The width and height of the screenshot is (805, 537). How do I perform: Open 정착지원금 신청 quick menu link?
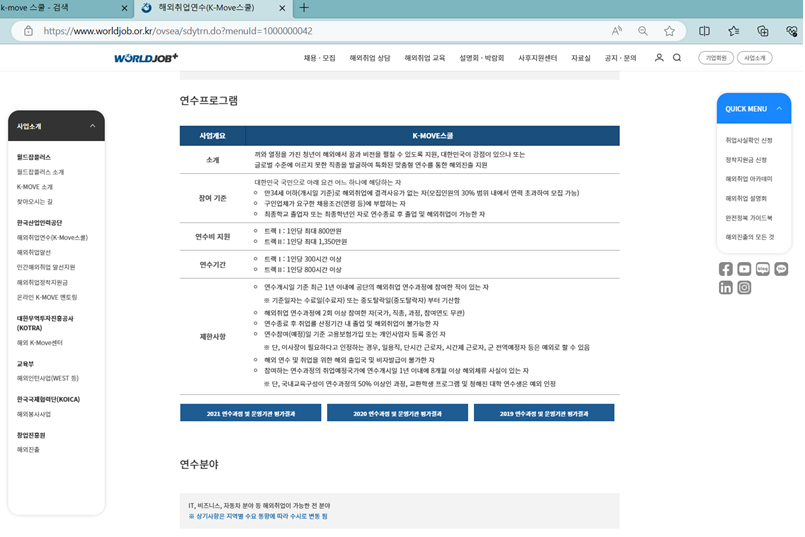pyautogui.click(x=746, y=160)
